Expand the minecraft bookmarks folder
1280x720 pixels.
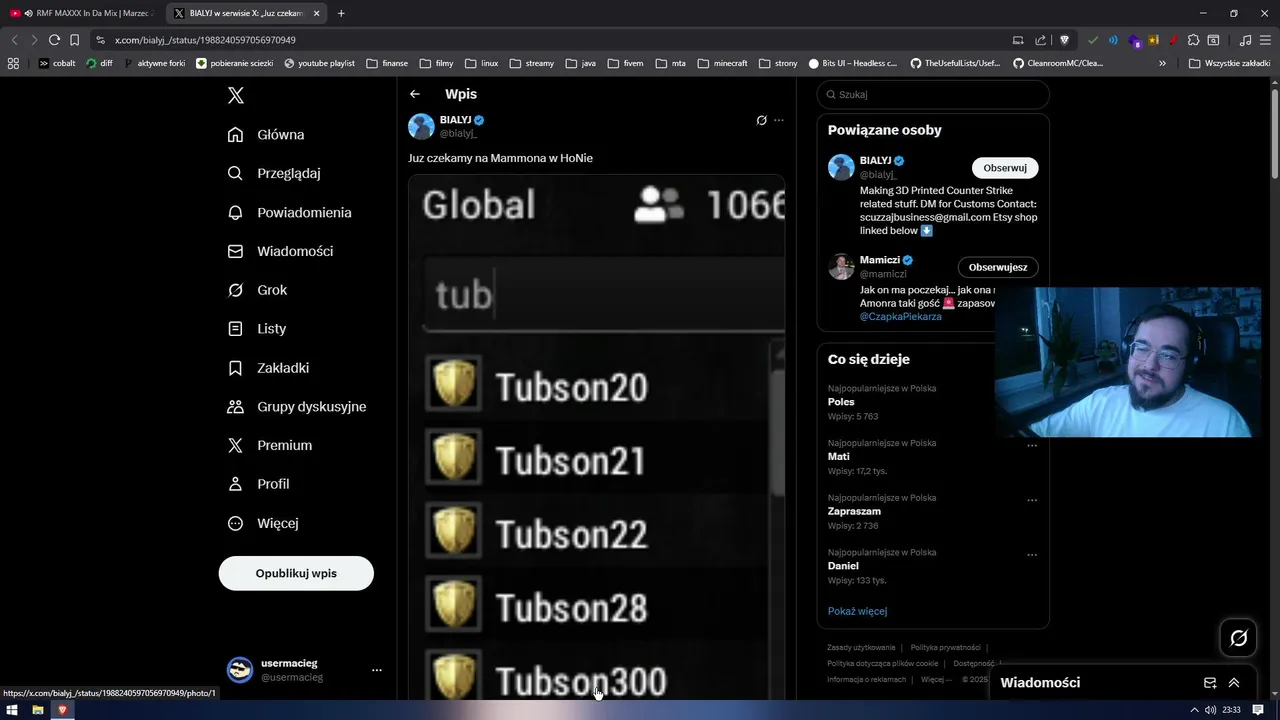(x=722, y=63)
